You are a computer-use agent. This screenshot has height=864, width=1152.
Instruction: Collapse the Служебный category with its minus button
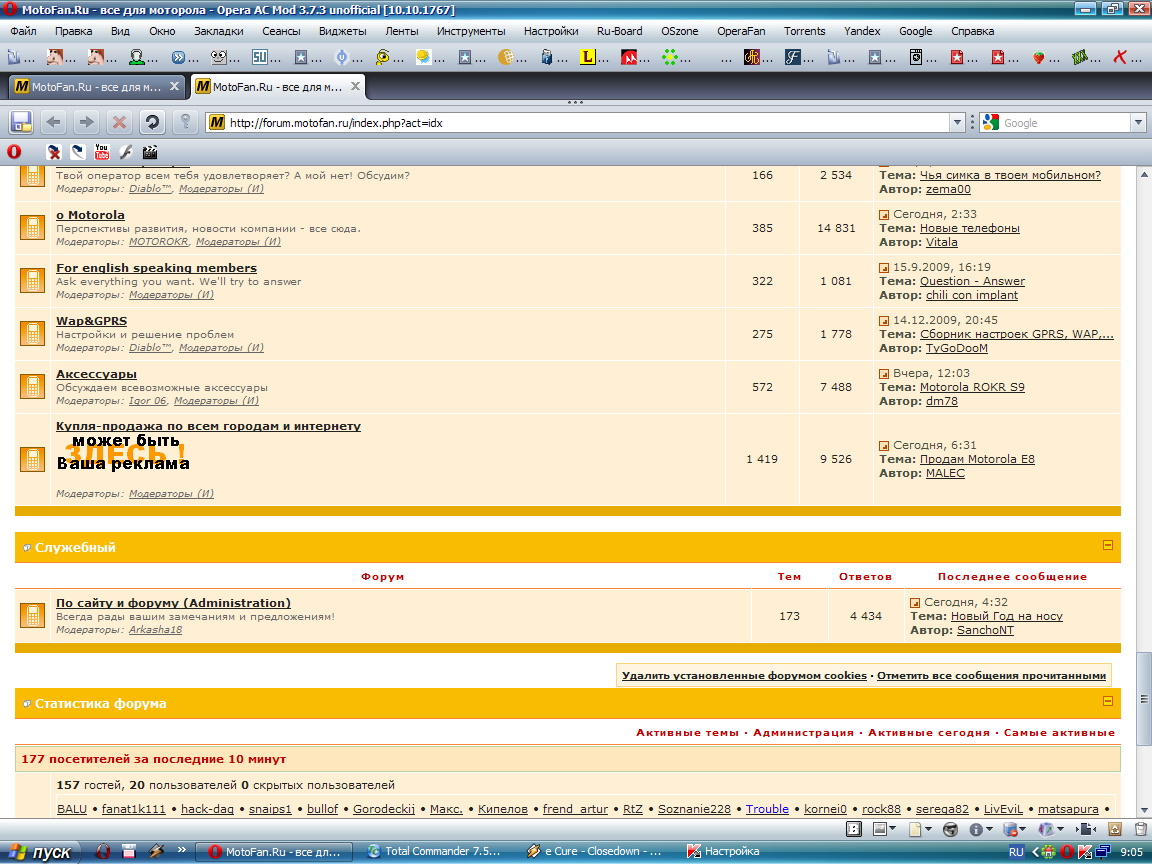(x=1108, y=545)
